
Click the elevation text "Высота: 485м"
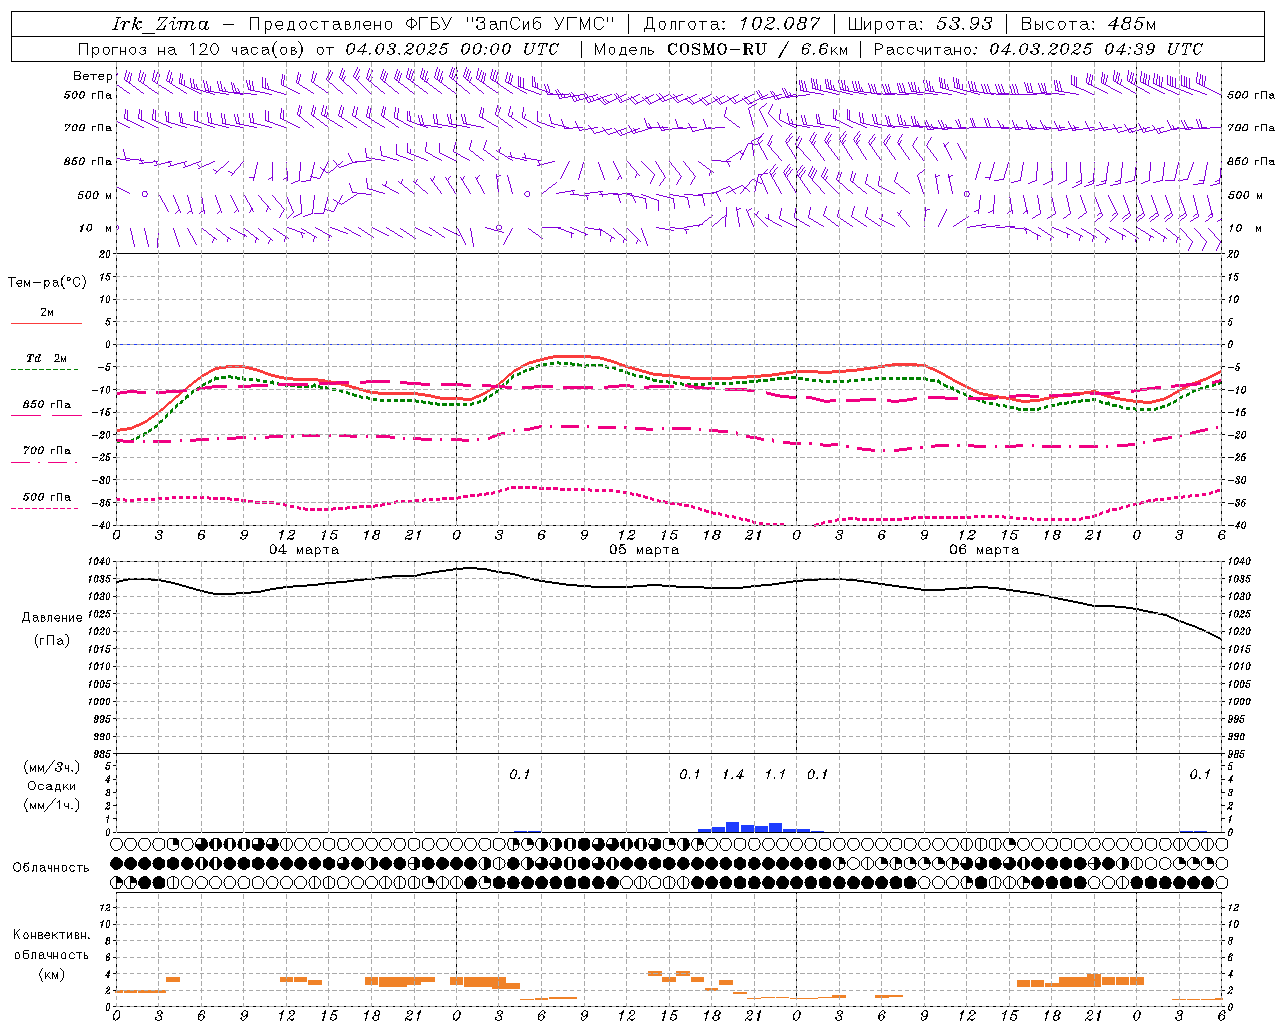point(1088,24)
